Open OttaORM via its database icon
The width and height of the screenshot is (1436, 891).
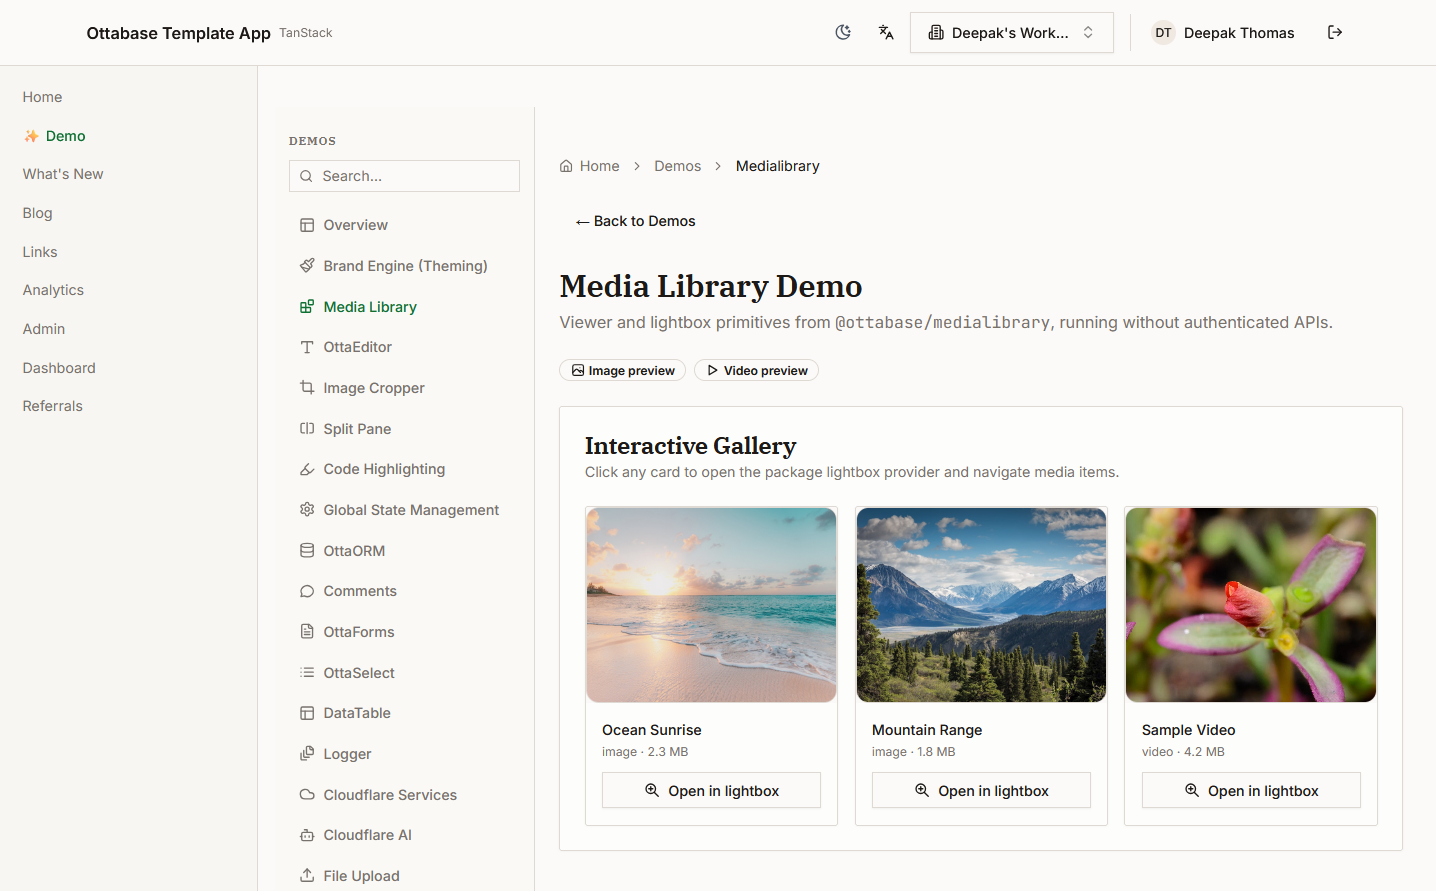click(307, 550)
